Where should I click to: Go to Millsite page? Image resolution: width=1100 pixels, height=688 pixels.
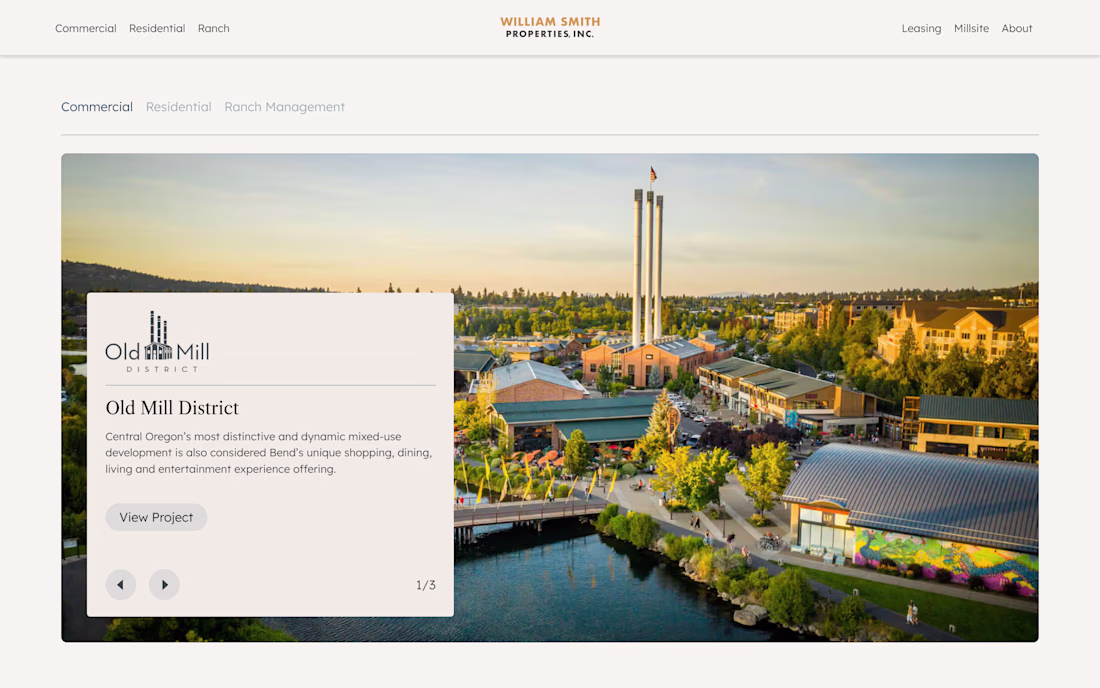971,28
